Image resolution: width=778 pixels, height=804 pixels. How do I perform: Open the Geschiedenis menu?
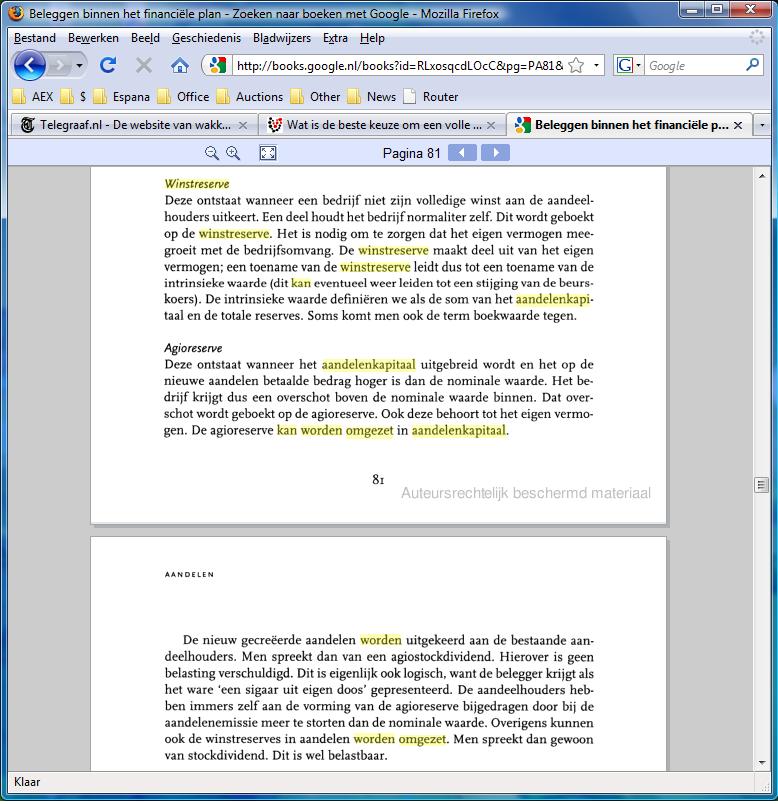tap(206, 38)
